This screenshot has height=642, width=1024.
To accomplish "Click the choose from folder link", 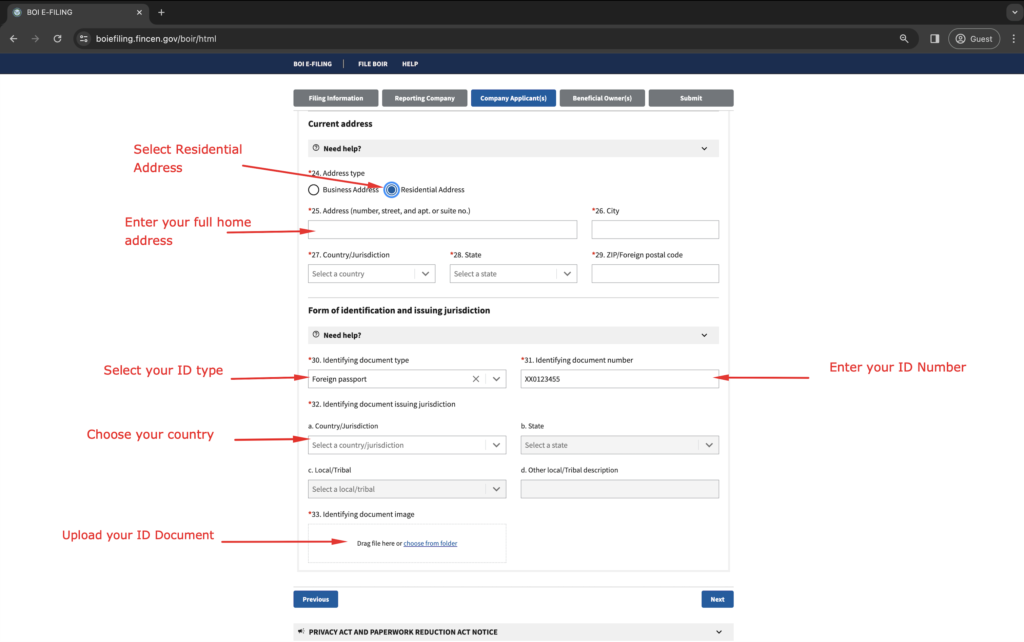I will pyautogui.click(x=430, y=543).
